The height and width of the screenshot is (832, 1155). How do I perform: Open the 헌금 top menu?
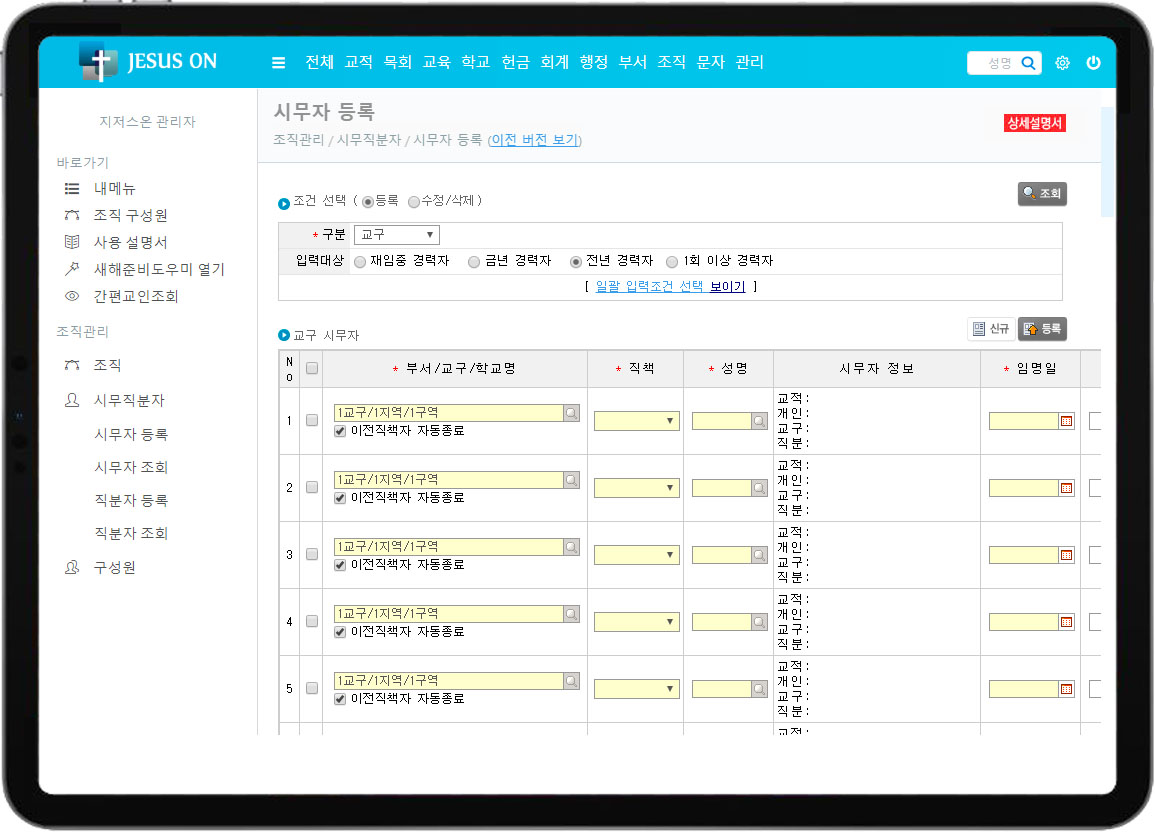[x=515, y=62]
